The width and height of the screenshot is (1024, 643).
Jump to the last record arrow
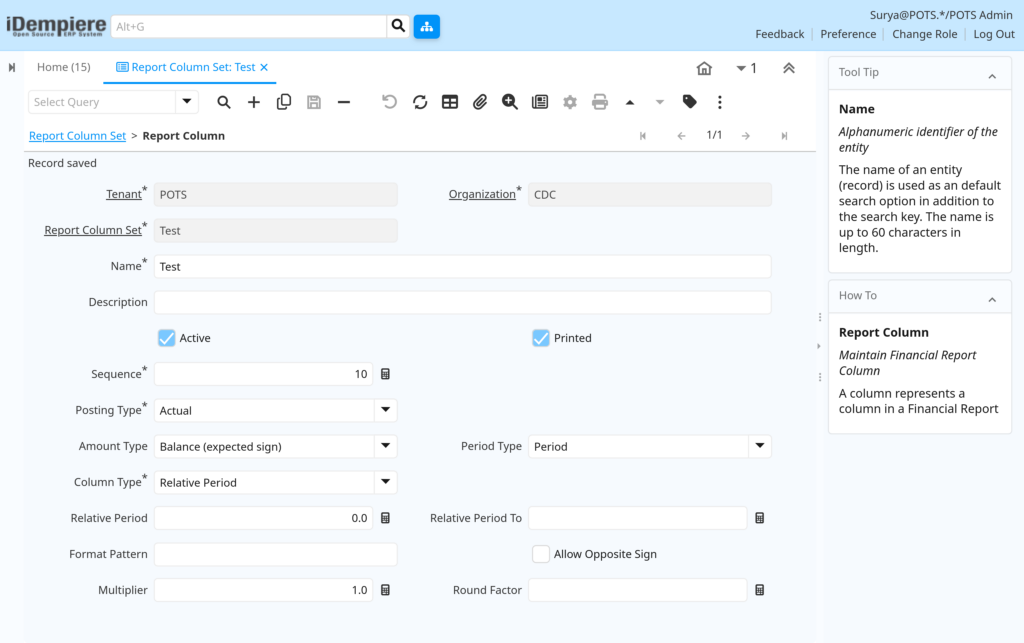tap(784, 136)
